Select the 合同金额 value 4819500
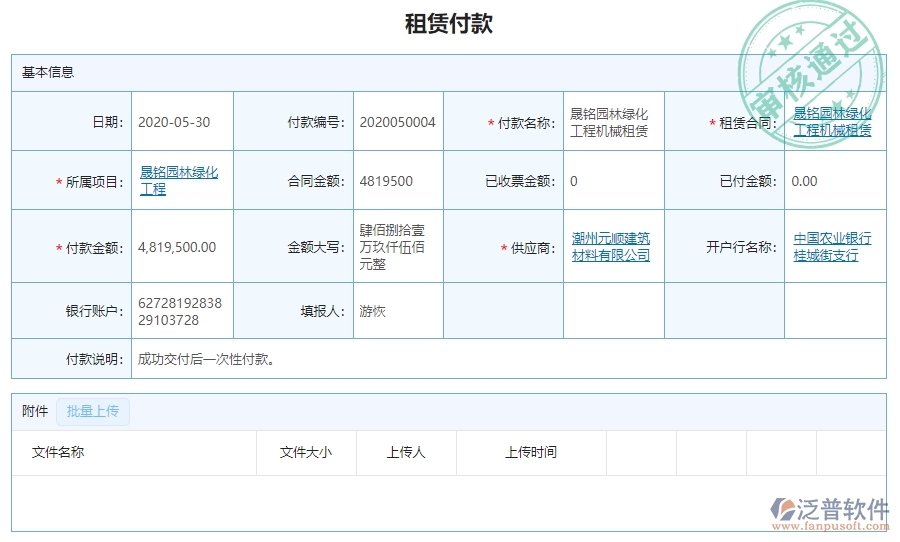The image size is (900, 542). (x=386, y=181)
